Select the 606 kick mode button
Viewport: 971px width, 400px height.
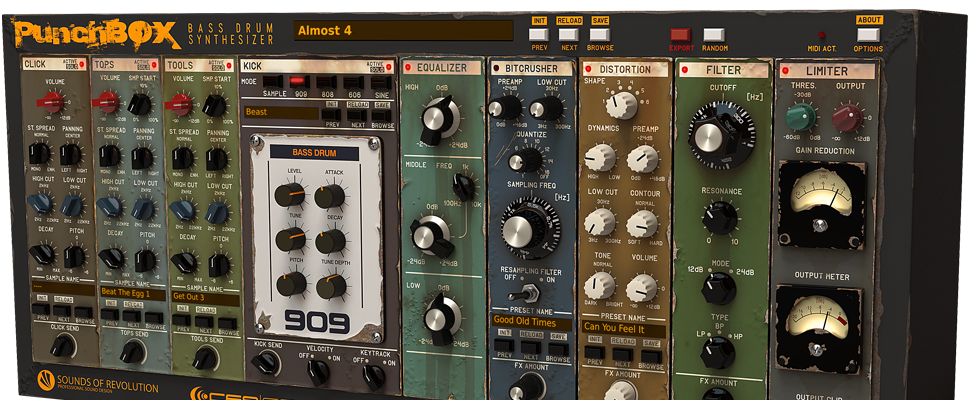[x=354, y=82]
